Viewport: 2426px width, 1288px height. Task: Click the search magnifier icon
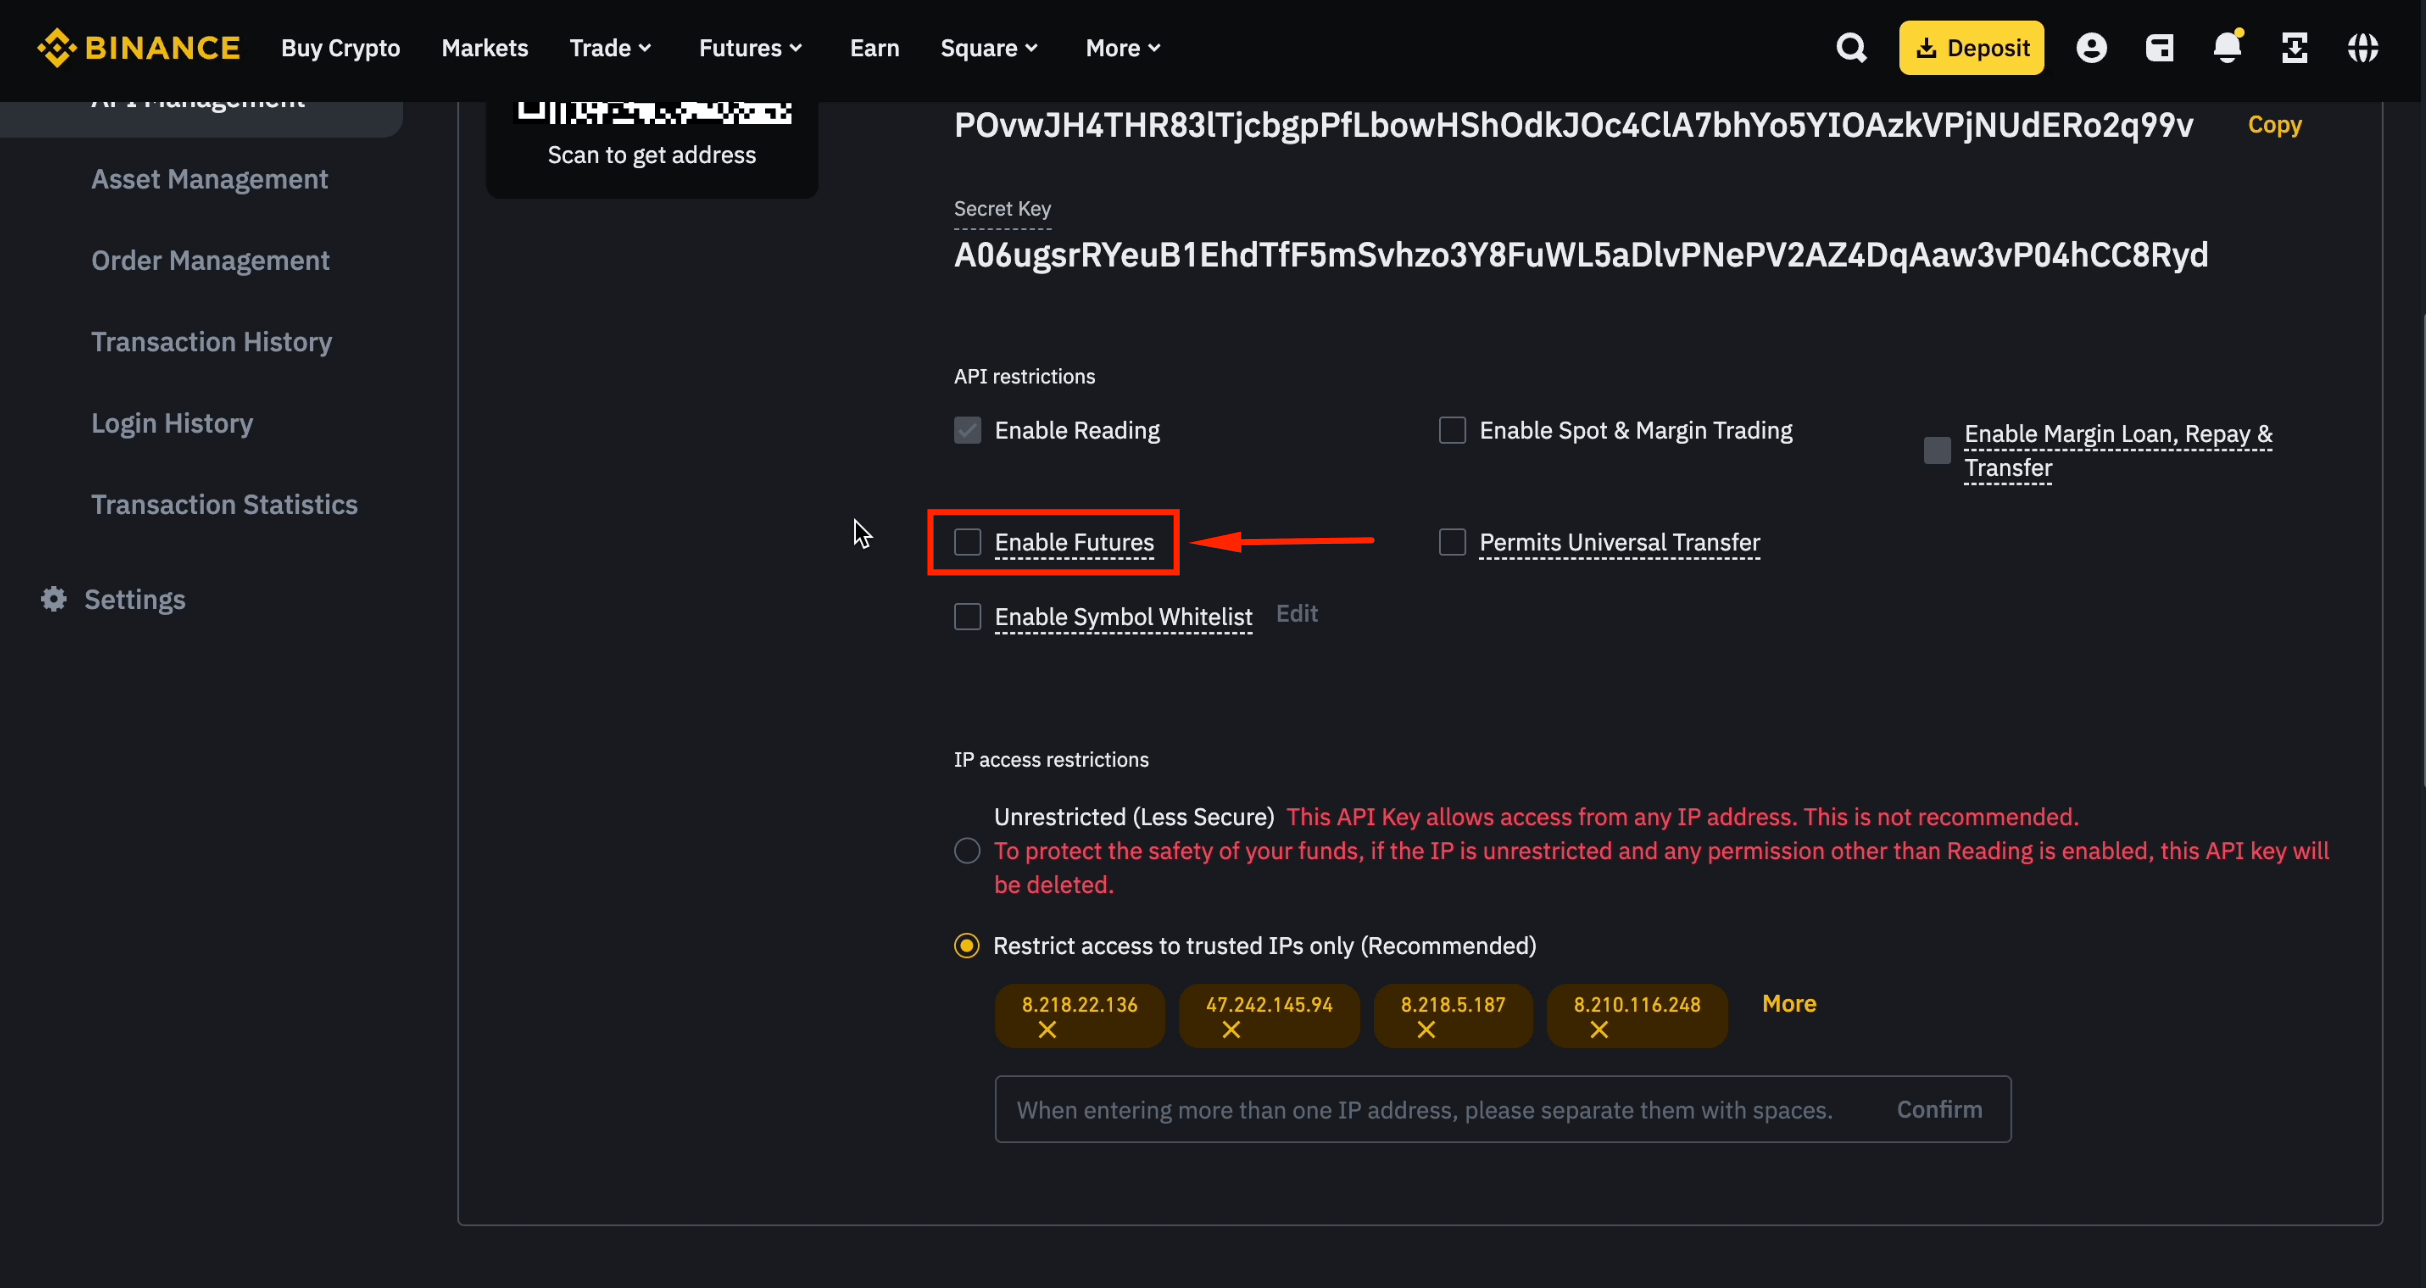(1851, 48)
